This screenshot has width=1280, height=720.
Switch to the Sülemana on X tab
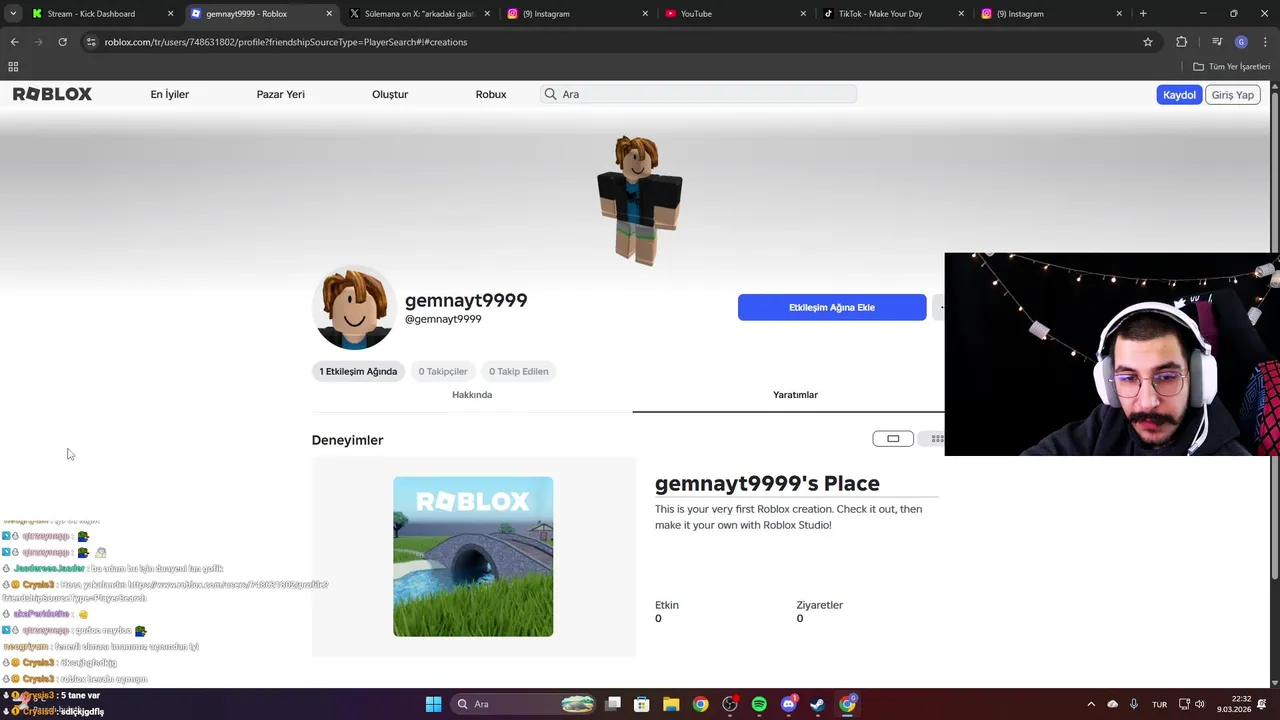coord(419,14)
